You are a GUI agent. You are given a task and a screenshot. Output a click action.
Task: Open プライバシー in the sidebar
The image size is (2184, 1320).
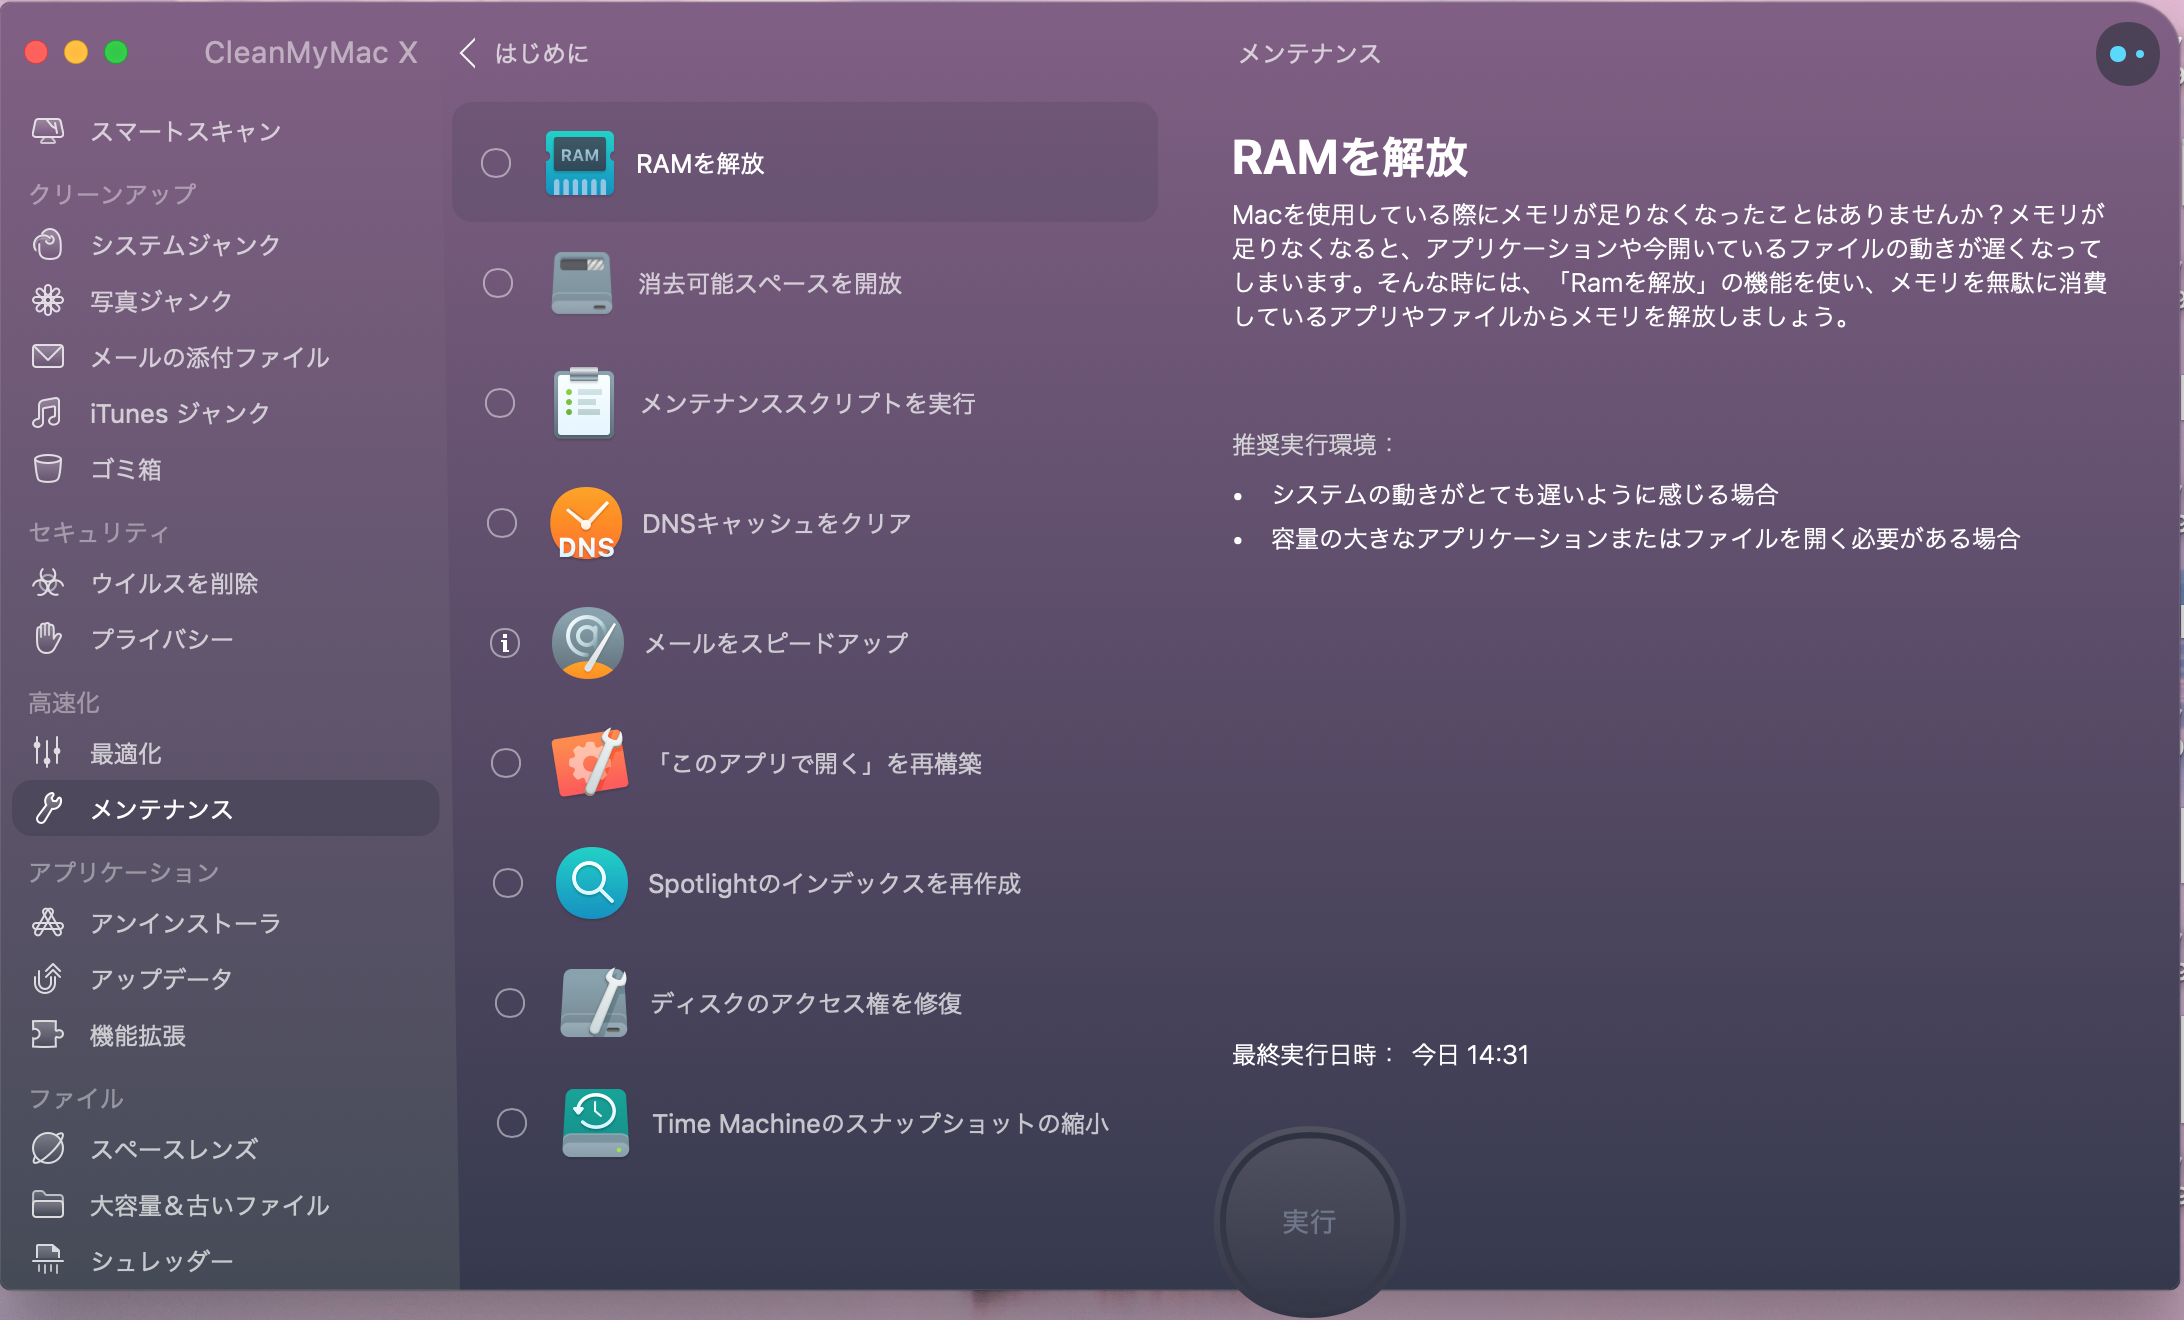226,638
